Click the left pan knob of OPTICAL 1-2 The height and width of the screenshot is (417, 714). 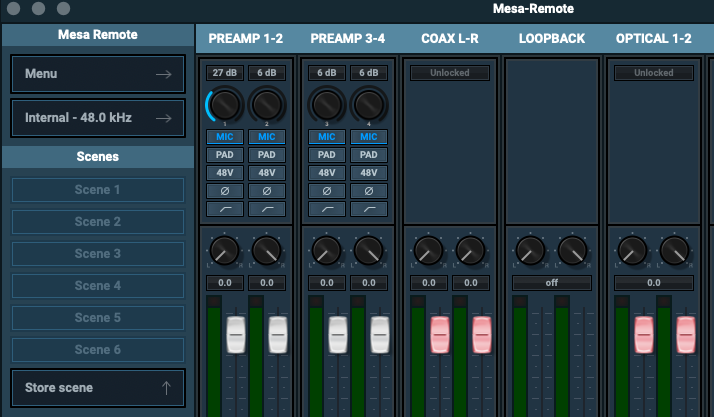tap(632, 250)
